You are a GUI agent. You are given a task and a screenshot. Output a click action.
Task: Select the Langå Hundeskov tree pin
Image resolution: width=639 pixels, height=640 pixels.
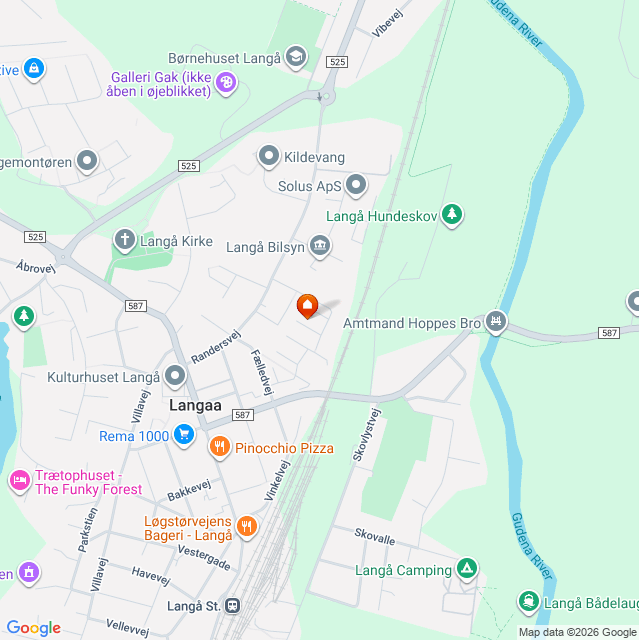pyautogui.click(x=452, y=215)
